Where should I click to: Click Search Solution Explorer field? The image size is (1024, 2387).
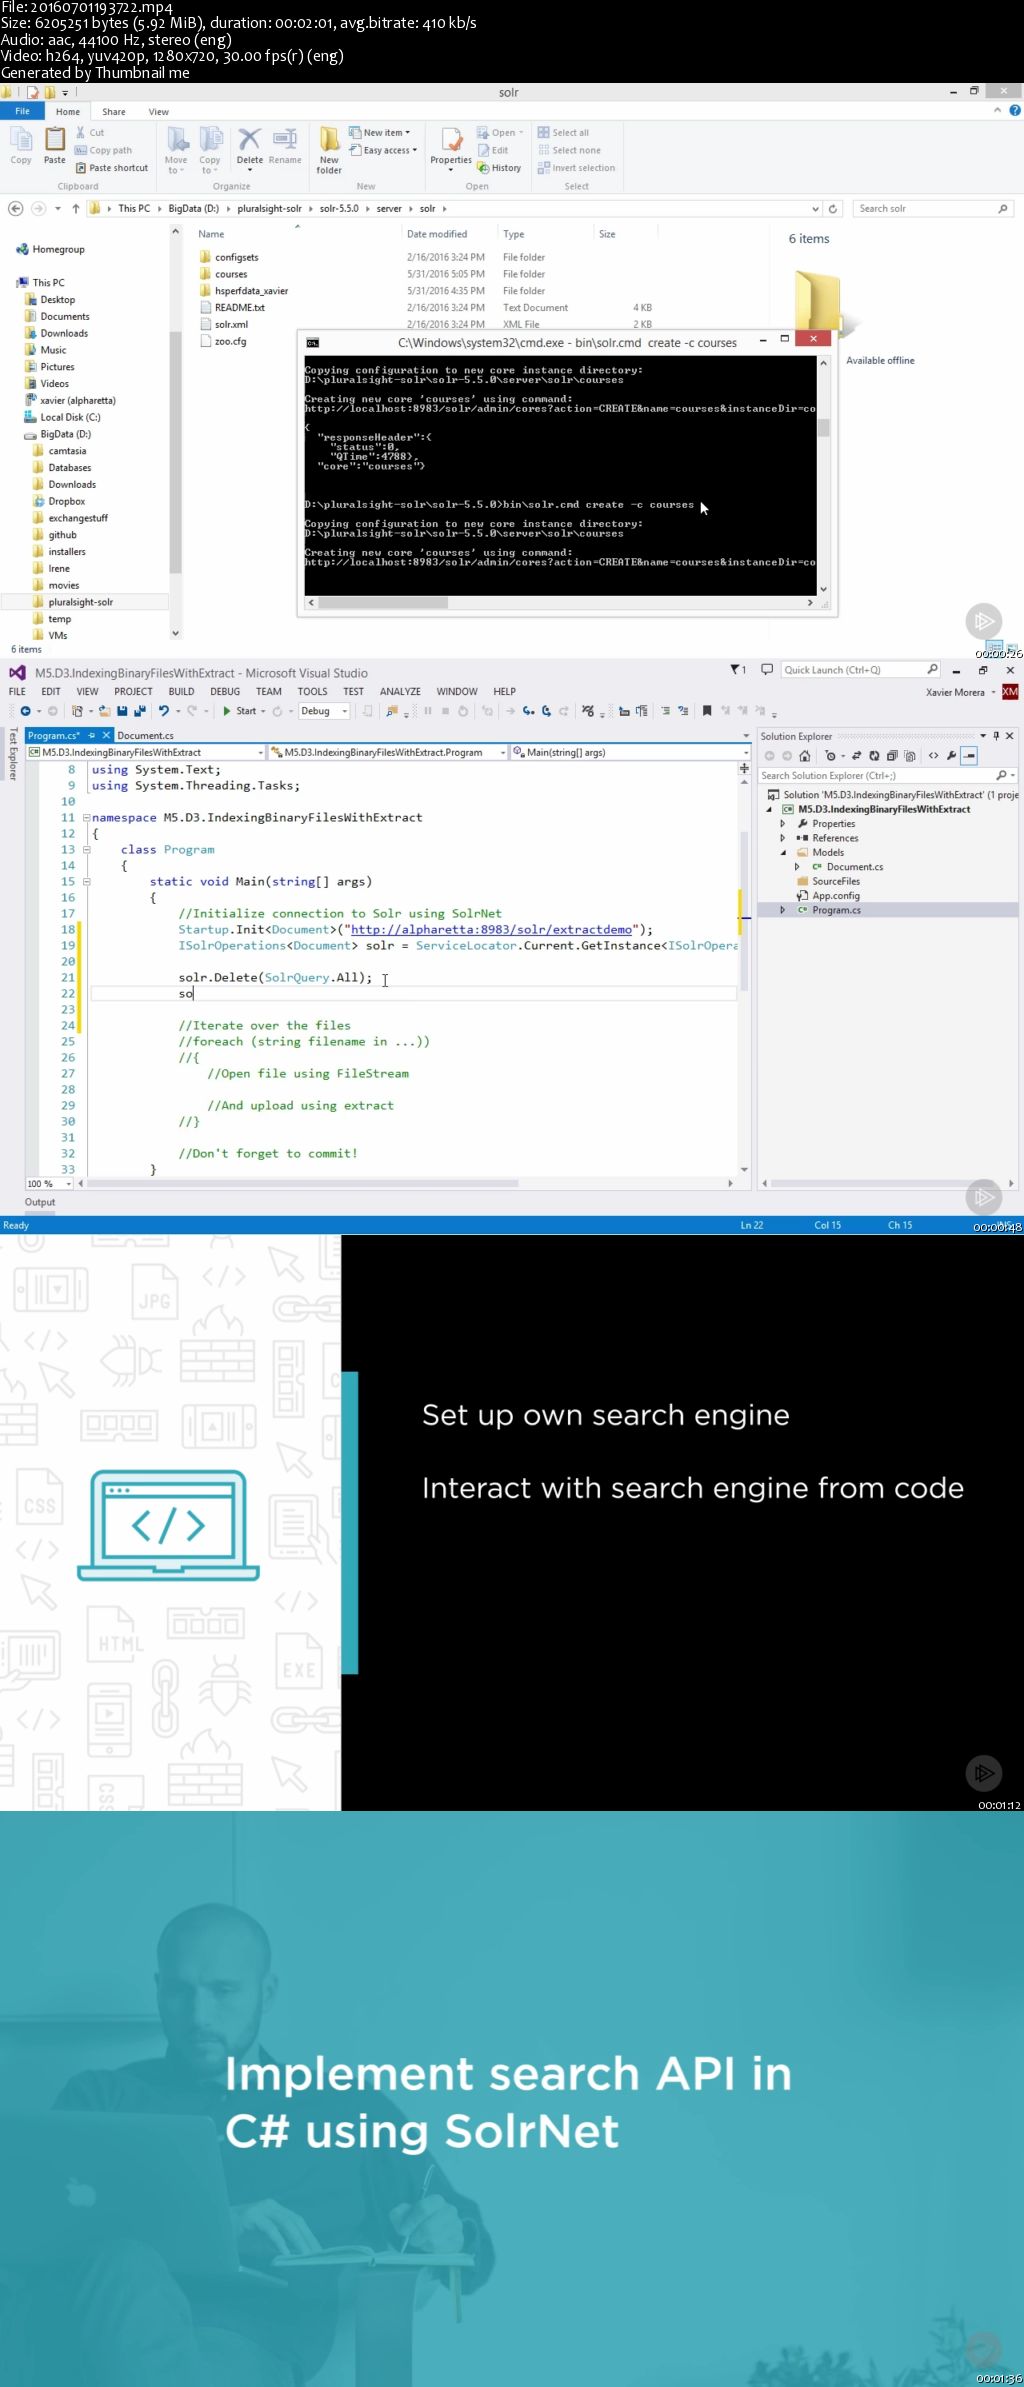click(887, 775)
